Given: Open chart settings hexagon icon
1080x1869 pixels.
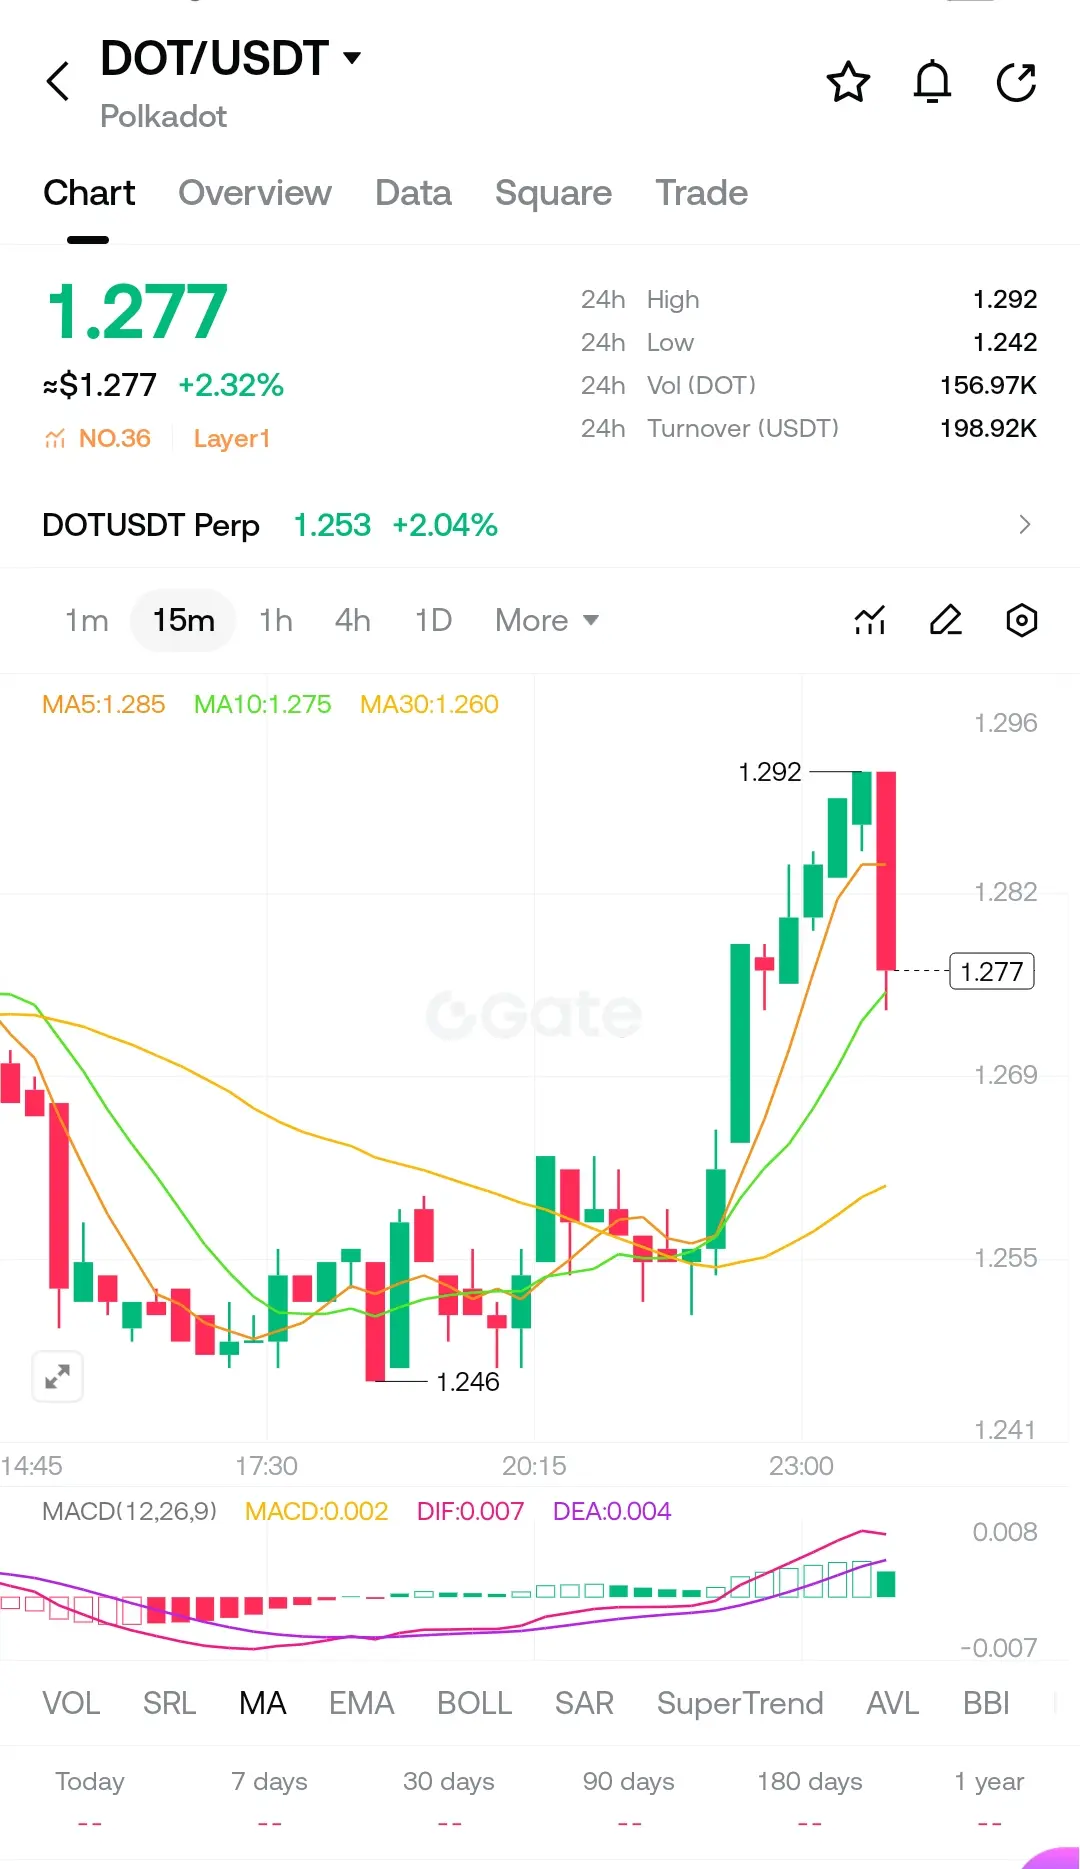Looking at the screenshot, I should (1021, 620).
